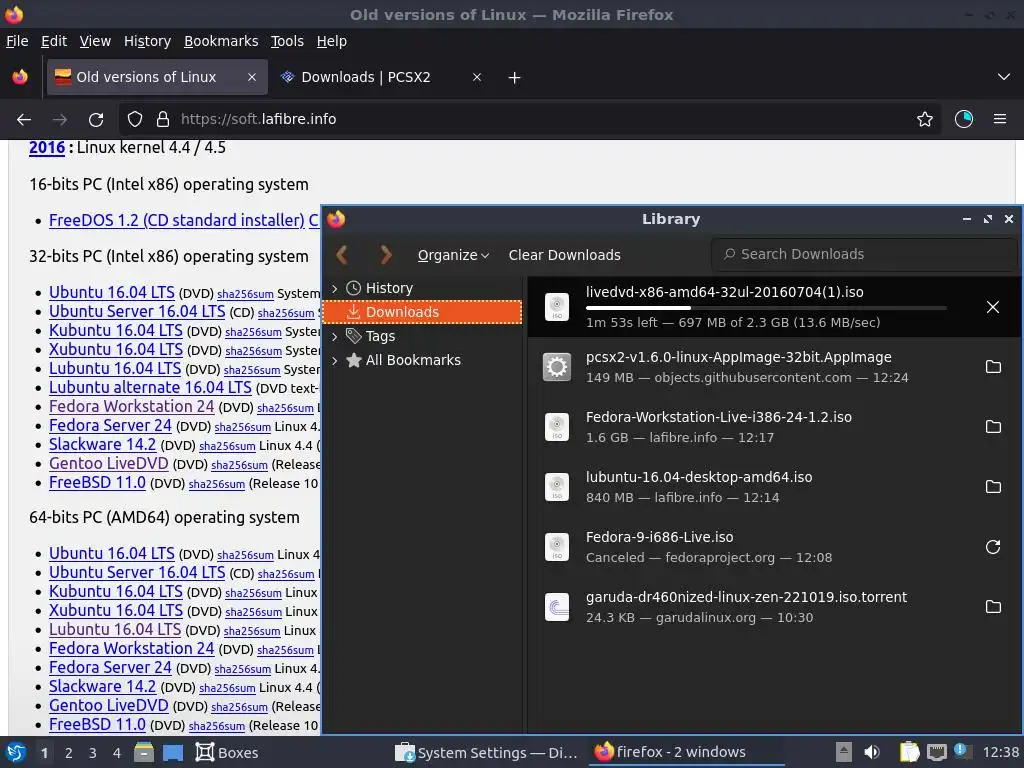The image size is (1024, 768).
Task: Click the livedvd download progress bar
Action: point(766,308)
